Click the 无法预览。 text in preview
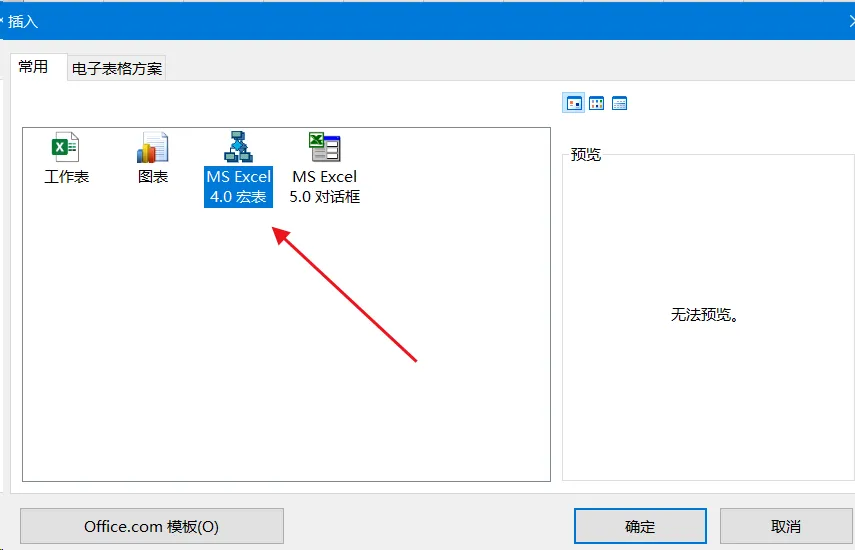This screenshot has width=855, height=550. pyautogui.click(x=704, y=315)
